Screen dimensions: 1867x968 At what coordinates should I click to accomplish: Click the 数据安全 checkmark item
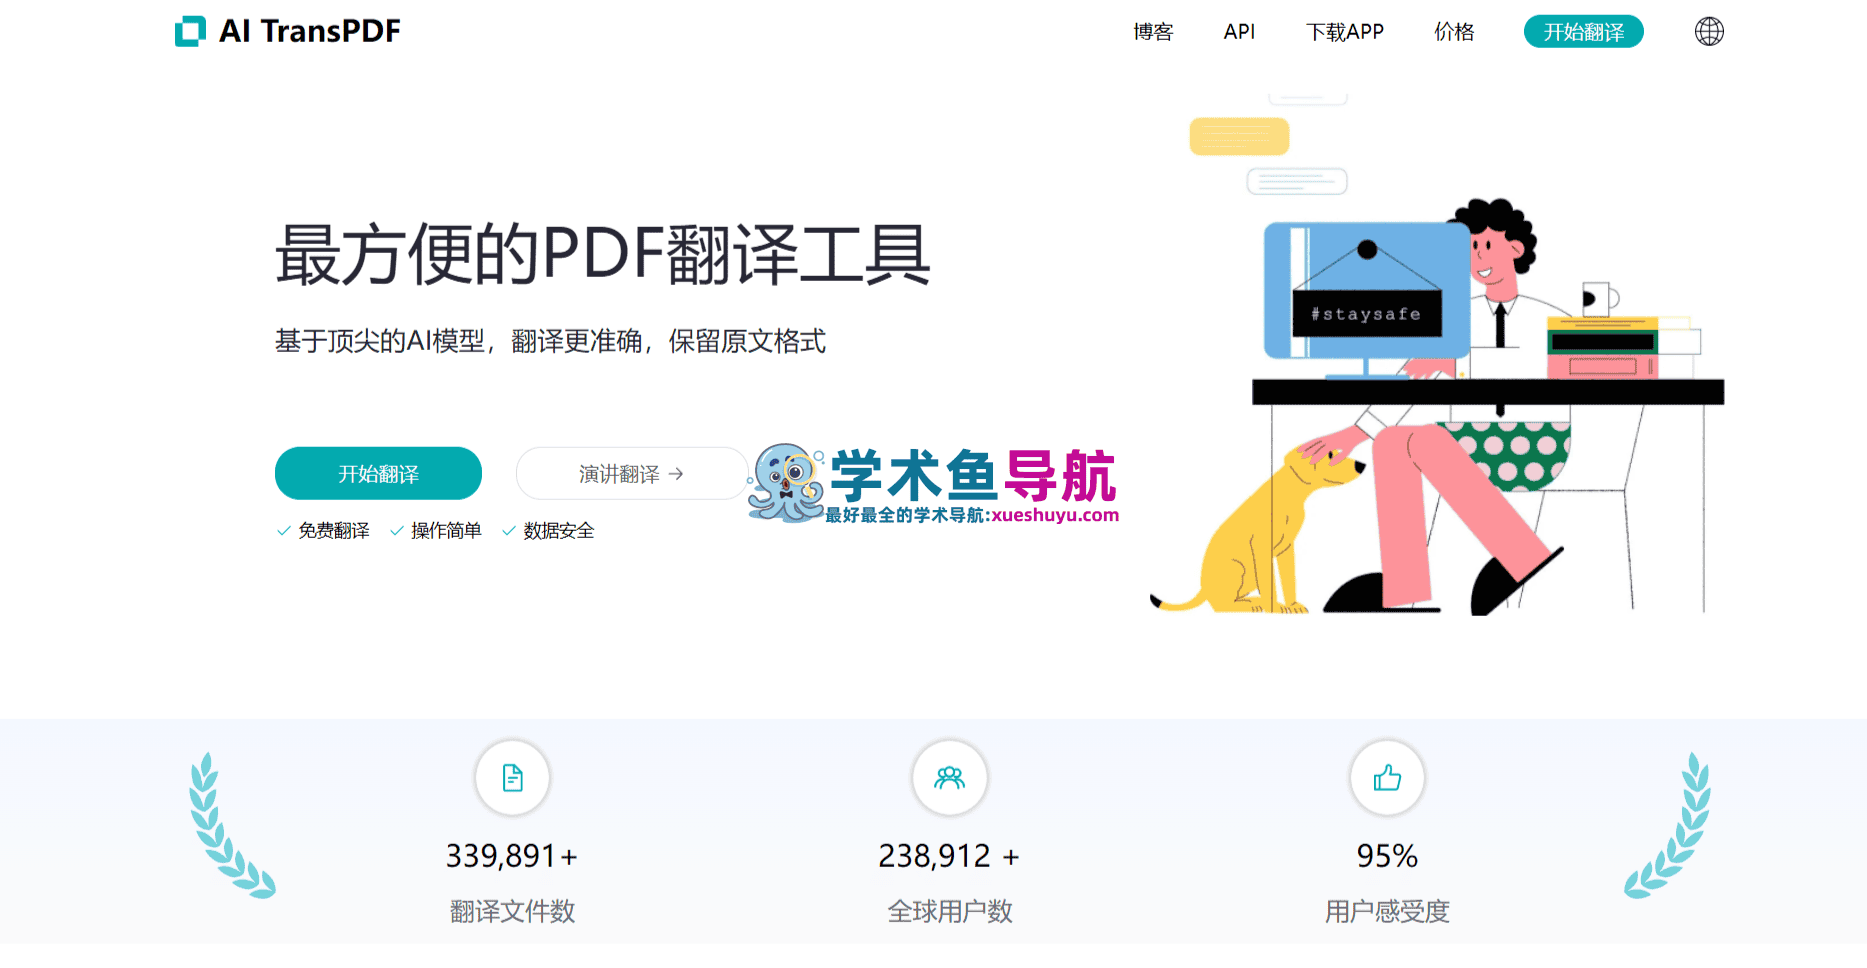click(x=548, y=531)
